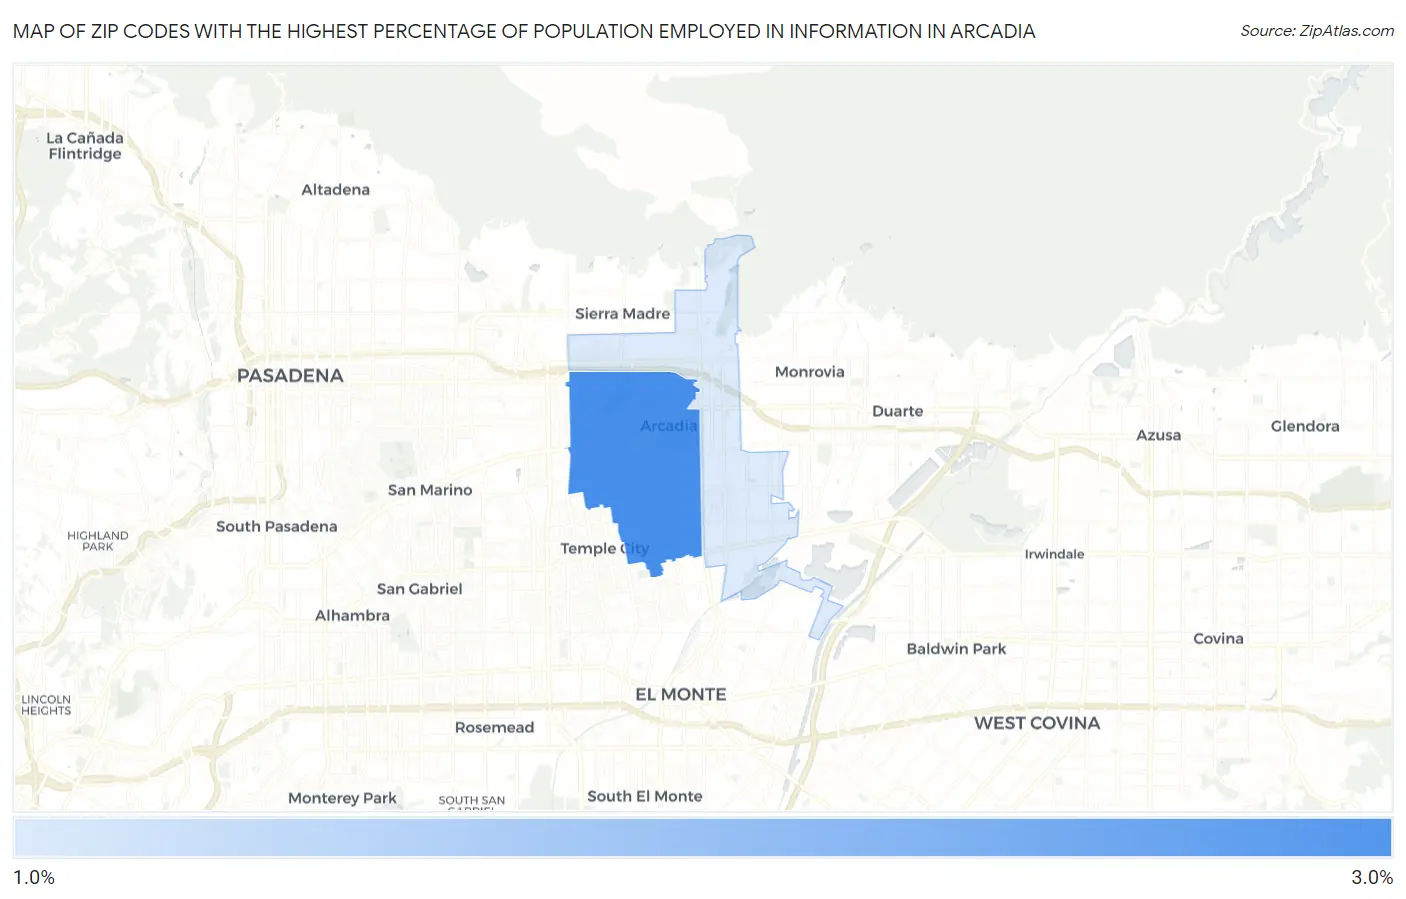This screenshot has width=1406, height=899.
Task: Click the La Cañada Flintridge label
Action: click(85, 146)
